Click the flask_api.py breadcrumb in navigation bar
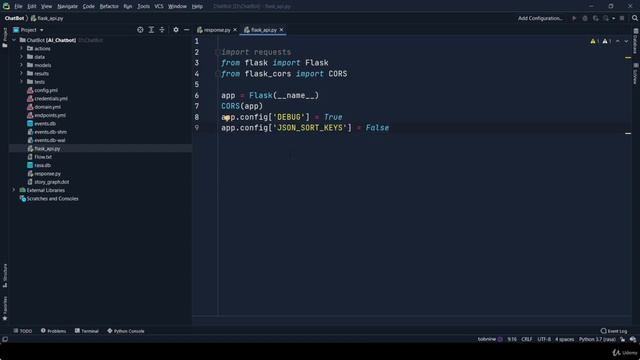This screenshot has height=360, width=640. 47,18
